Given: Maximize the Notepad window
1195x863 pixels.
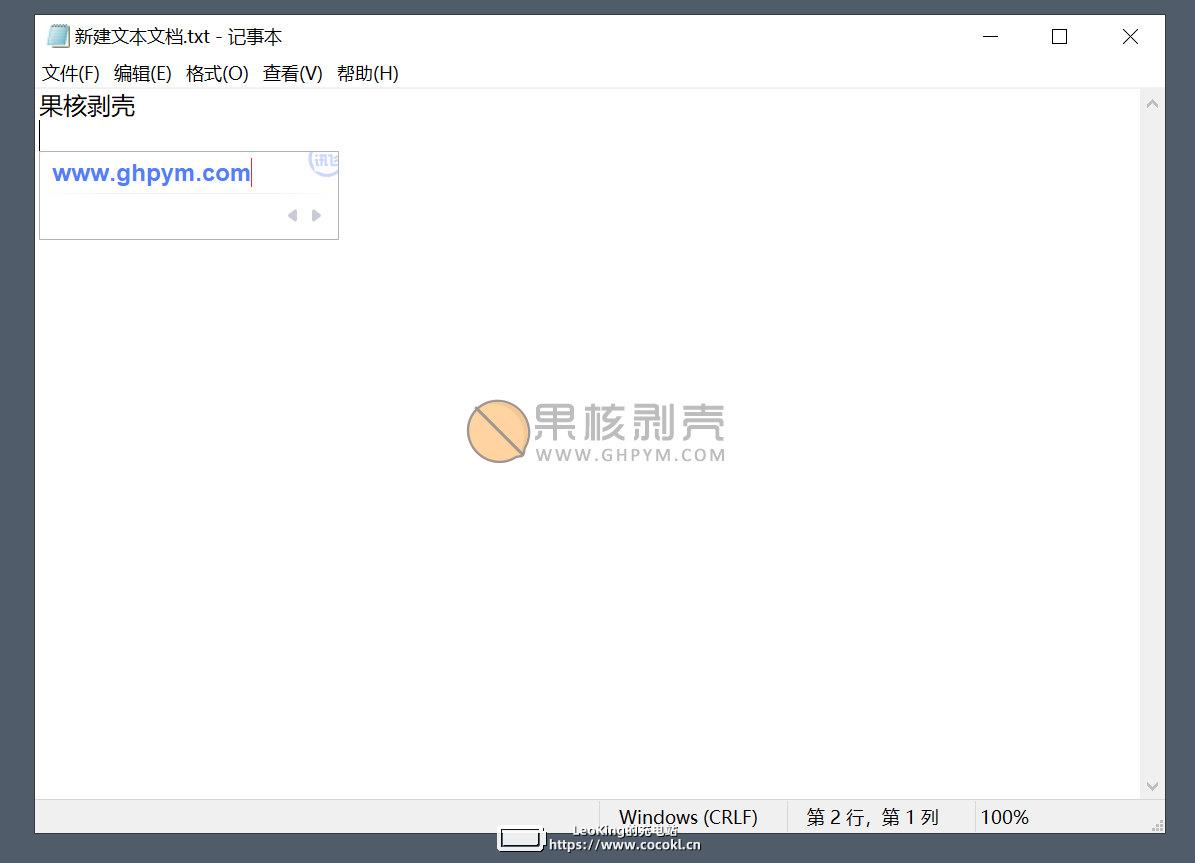Looking at the screenshot, I should (x=1059, y=37).
